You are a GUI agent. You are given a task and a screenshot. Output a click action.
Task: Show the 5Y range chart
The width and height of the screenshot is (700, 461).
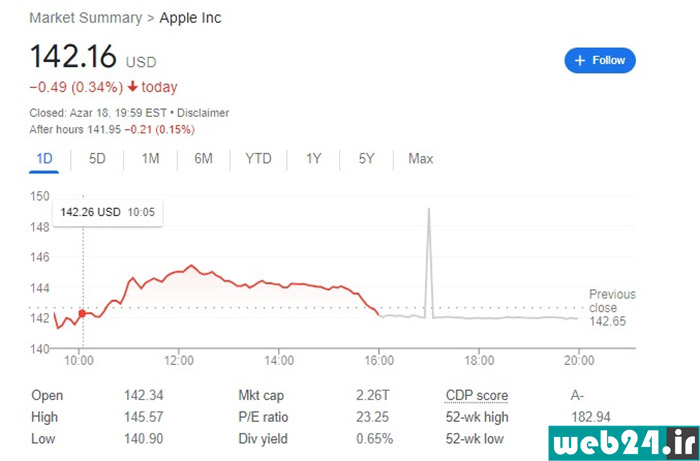click(367, 159)
